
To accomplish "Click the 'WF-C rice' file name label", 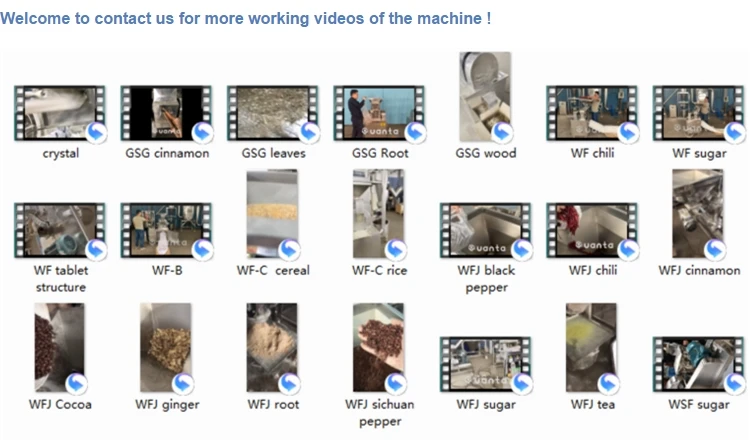I will [379, 270].
